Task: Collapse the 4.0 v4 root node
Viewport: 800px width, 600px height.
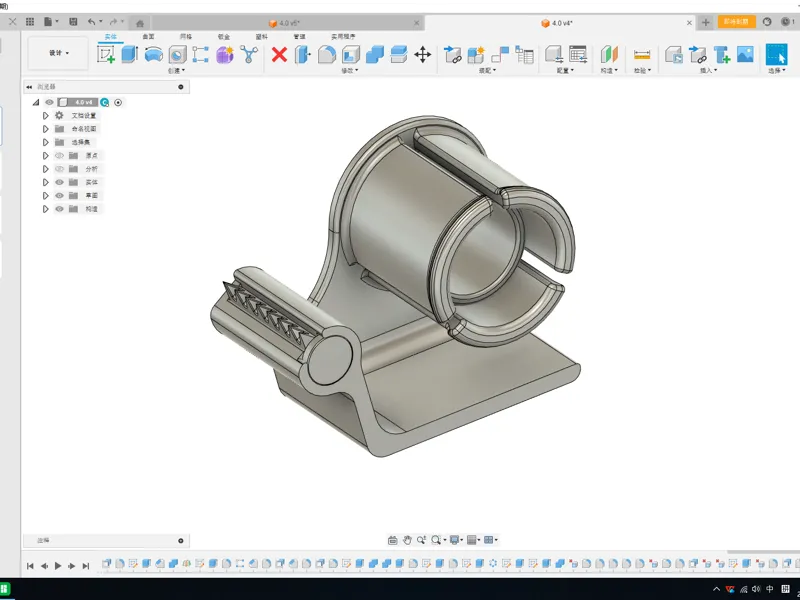Action: pyautogui.click(x=36, y=103)
